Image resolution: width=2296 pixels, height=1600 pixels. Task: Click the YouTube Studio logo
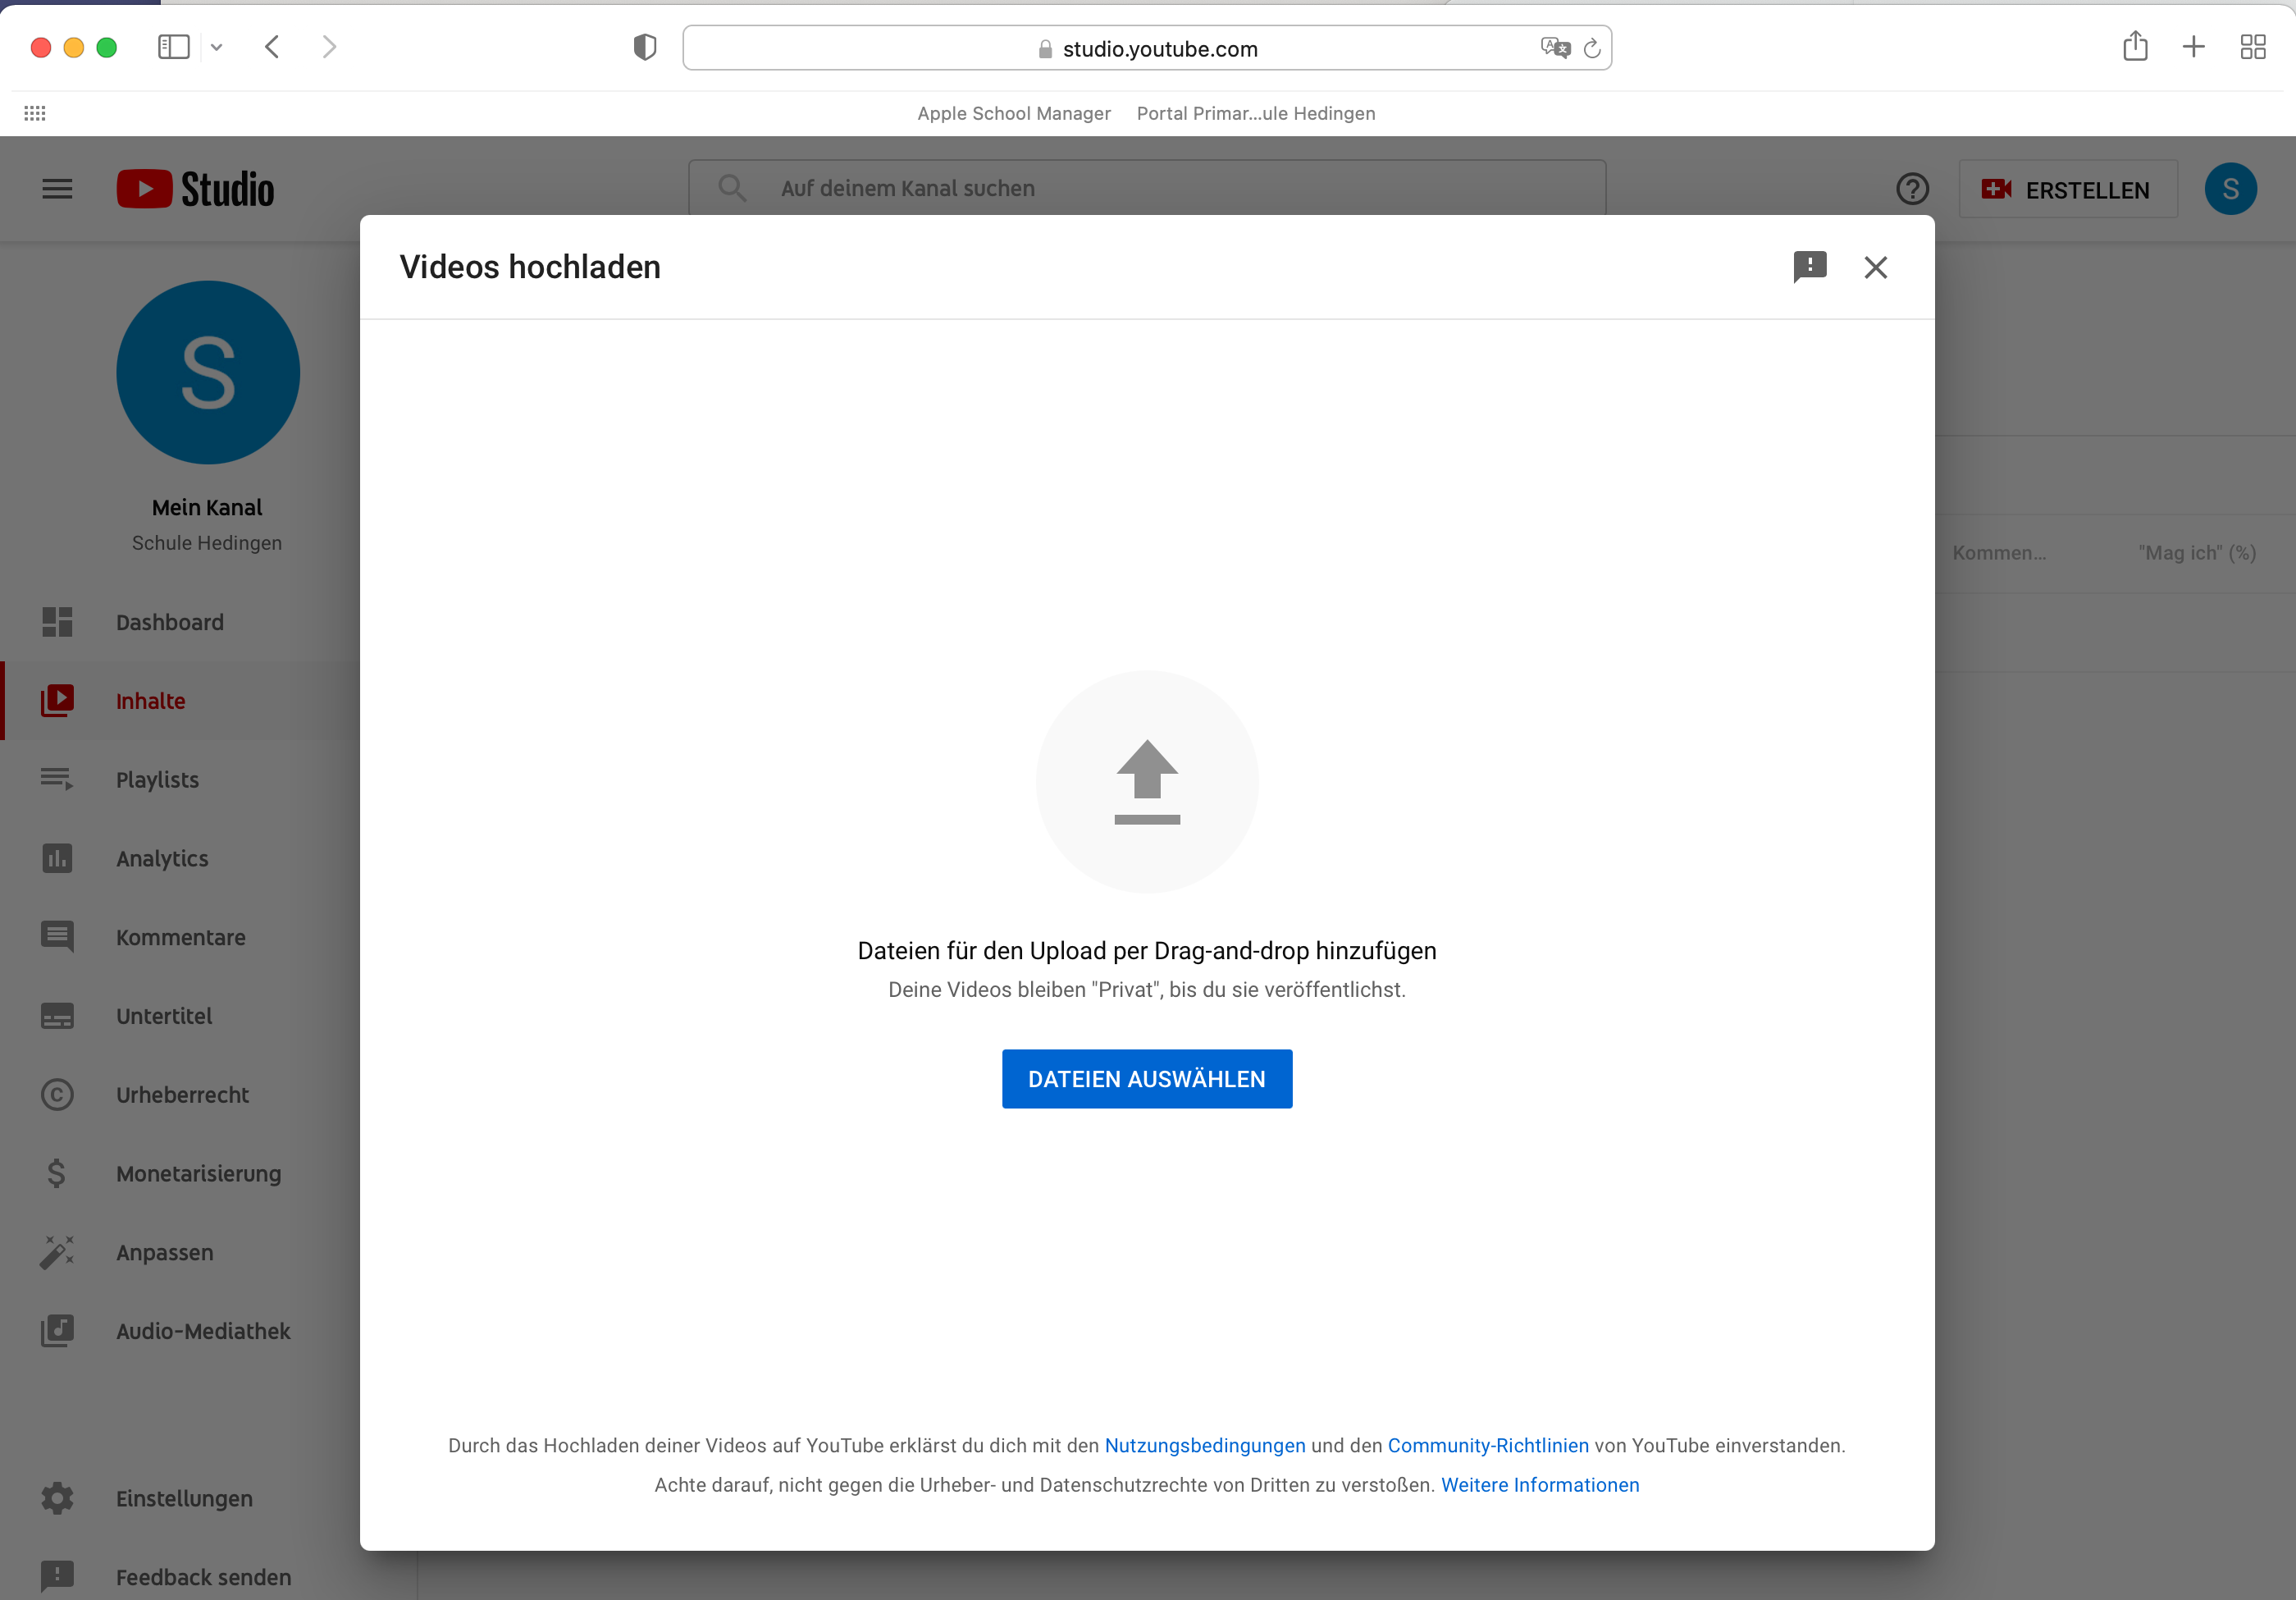[196, 188]
